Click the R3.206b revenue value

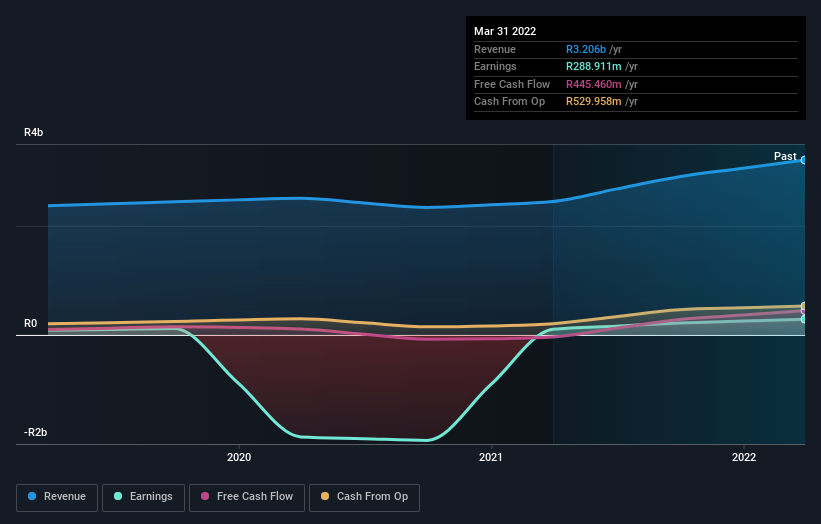click(586, 49)
